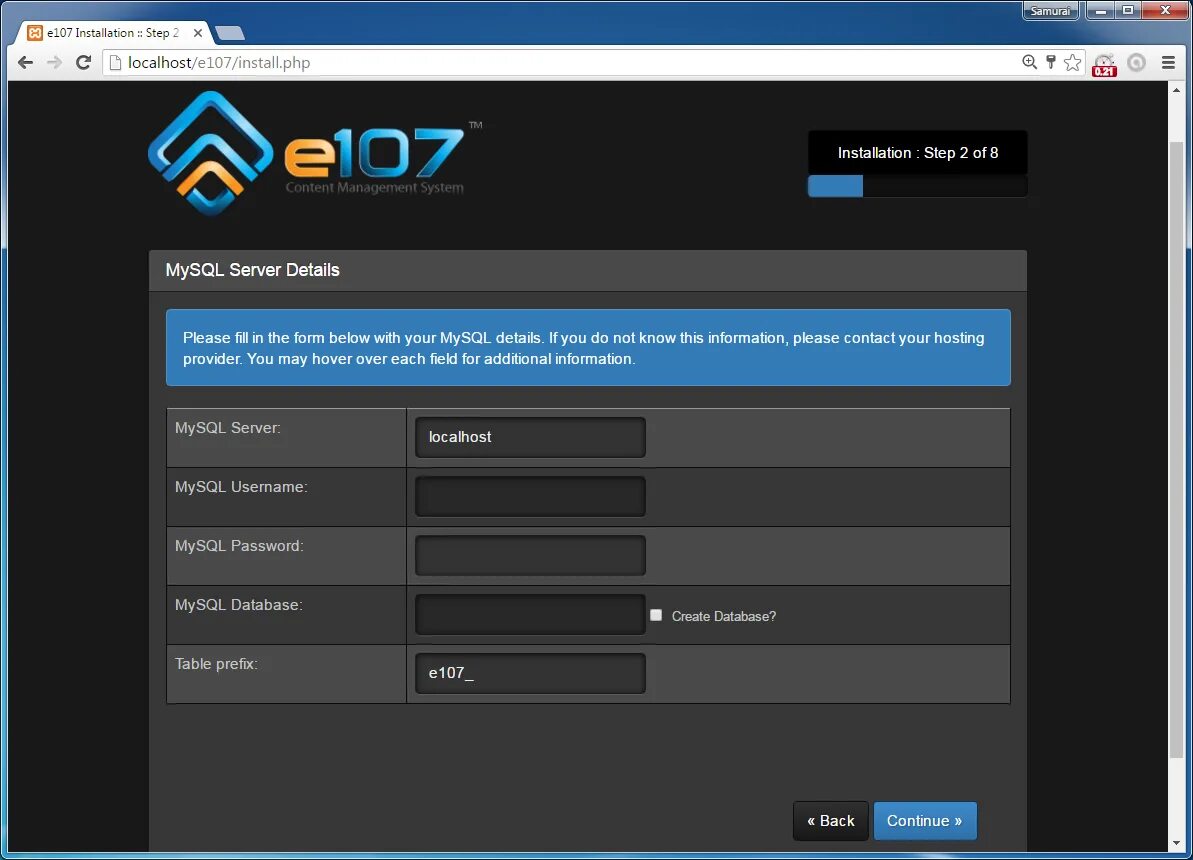Focus the MySQL Server field
Image resolution: width=1193 pixels, height=860 pixels.
(x=530, y=437)
